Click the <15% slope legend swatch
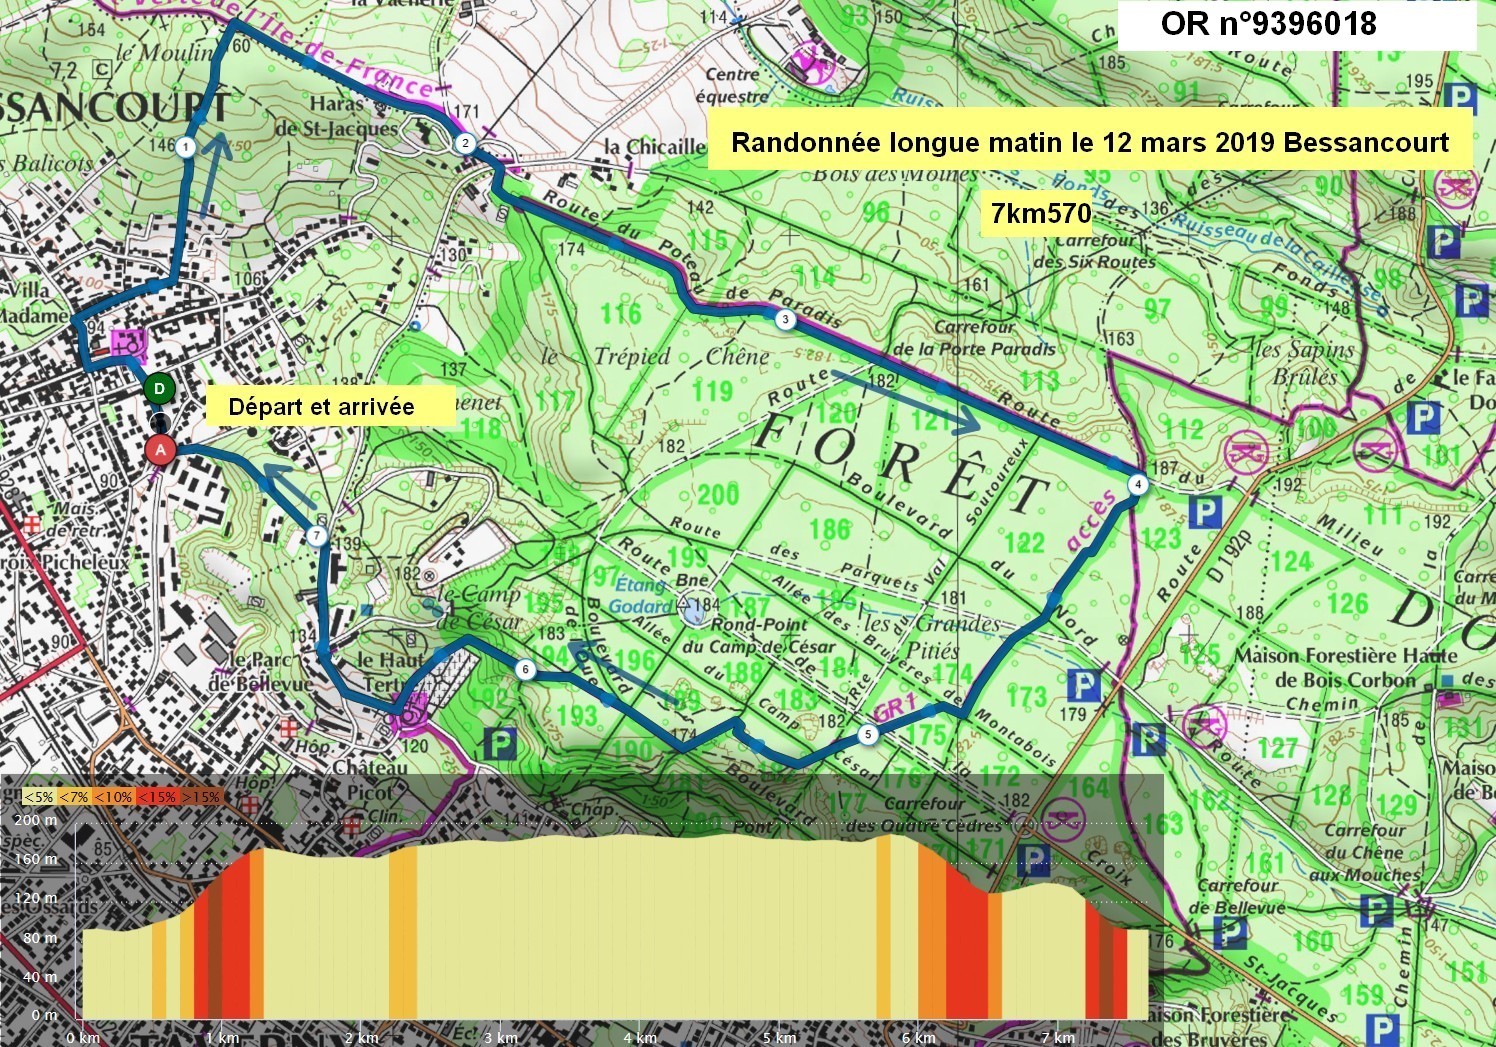Image resolution: width=1496 pixels, height=1047 pixels. (x=156, y=797)
